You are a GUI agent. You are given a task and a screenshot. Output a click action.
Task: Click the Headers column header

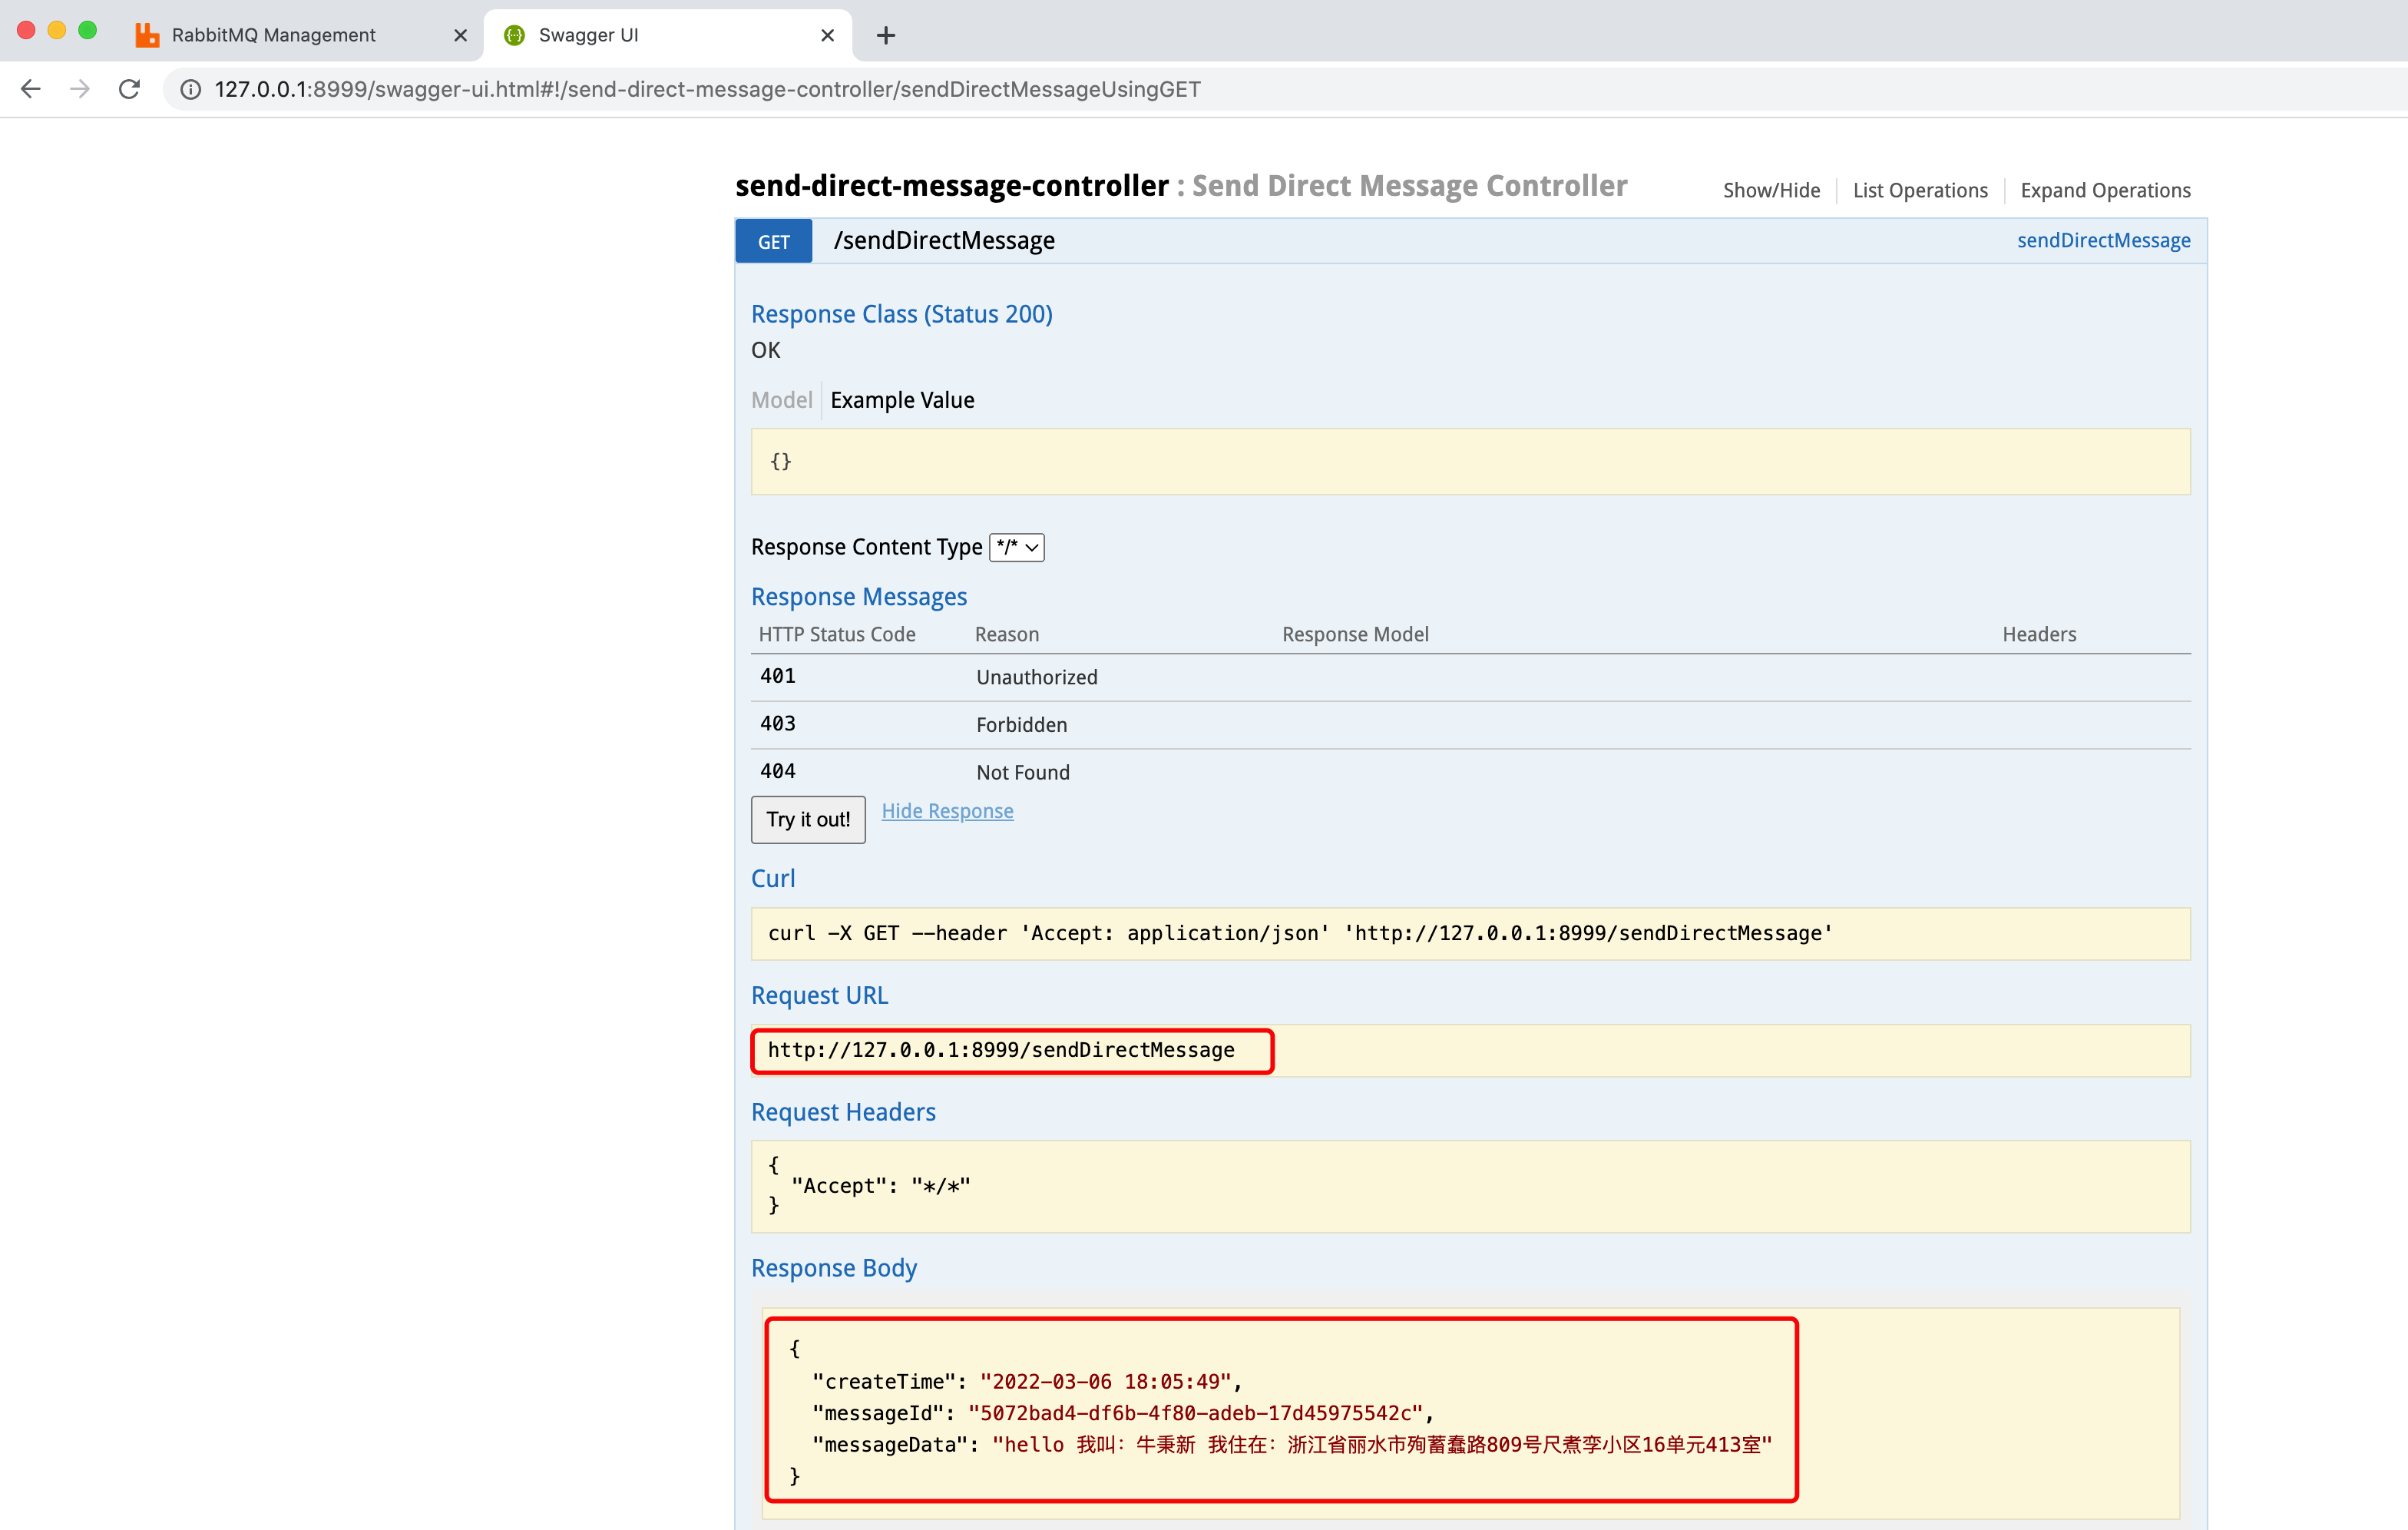(x=2039, y=634)
